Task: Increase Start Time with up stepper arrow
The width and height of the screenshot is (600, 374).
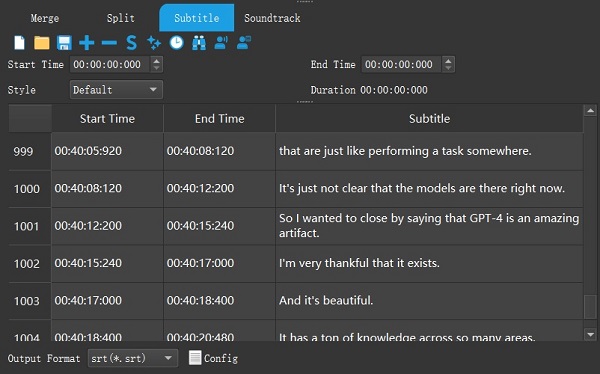Action: pyautogui.click(x=156, y=60)
